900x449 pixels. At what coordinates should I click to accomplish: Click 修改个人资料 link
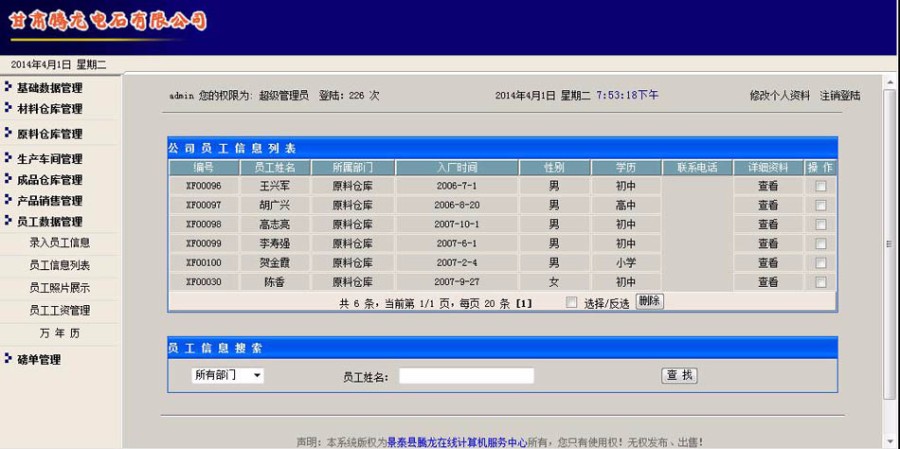pyautogui.click(x=779, y=96)
